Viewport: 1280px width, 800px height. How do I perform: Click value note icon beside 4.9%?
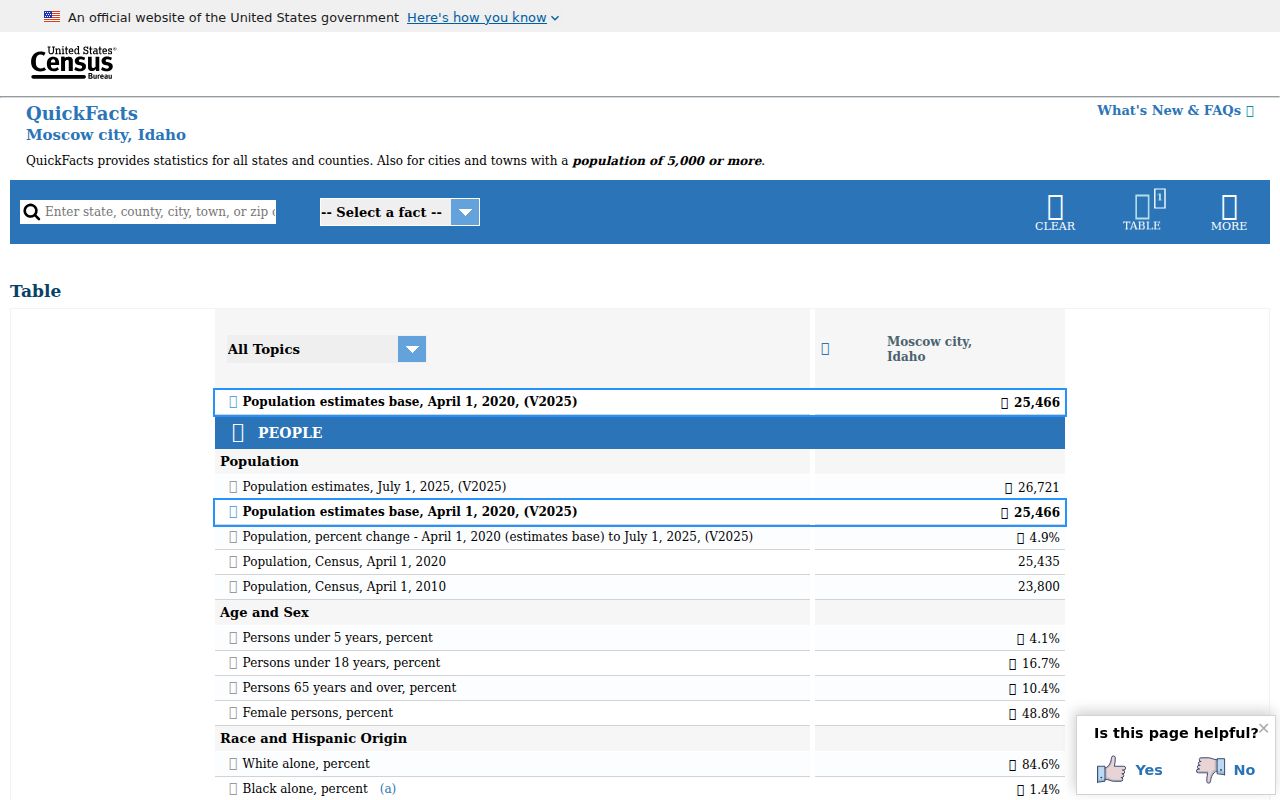click(x=1021, y=538)
